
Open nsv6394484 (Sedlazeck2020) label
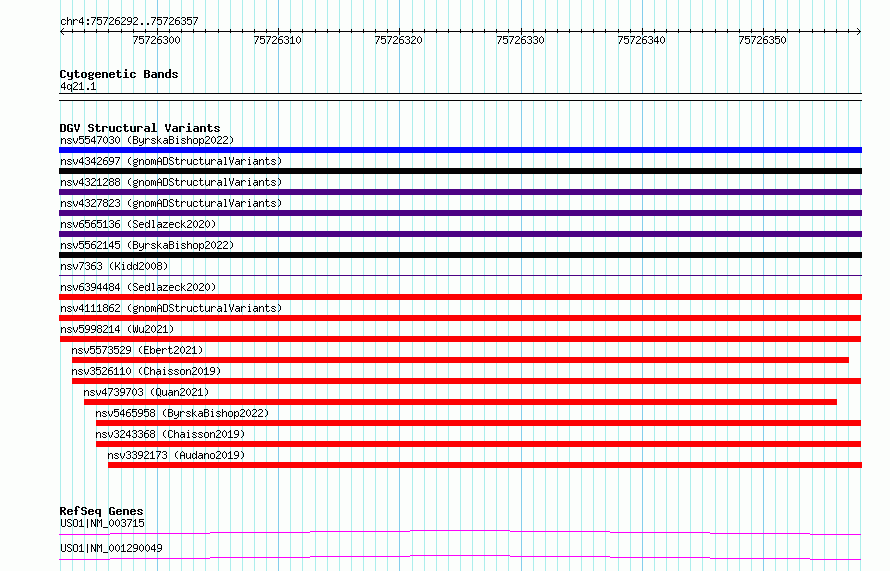point(138,287)
